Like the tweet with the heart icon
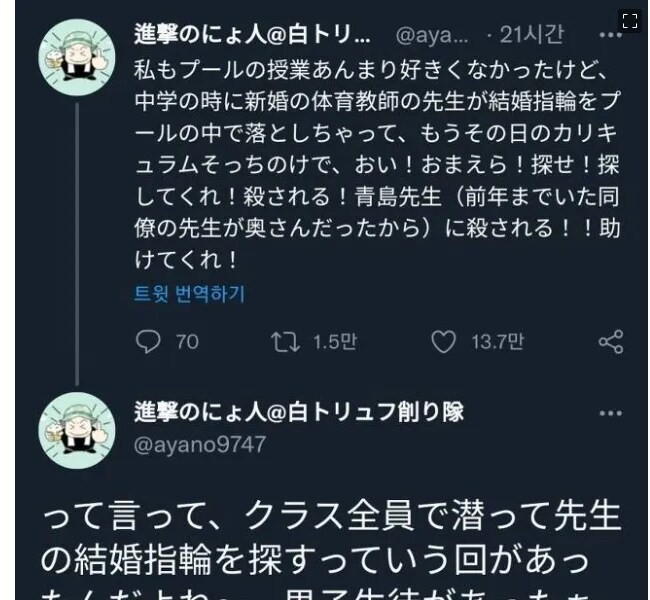Viewport: 650px width, 600px height. click(443, 342)
